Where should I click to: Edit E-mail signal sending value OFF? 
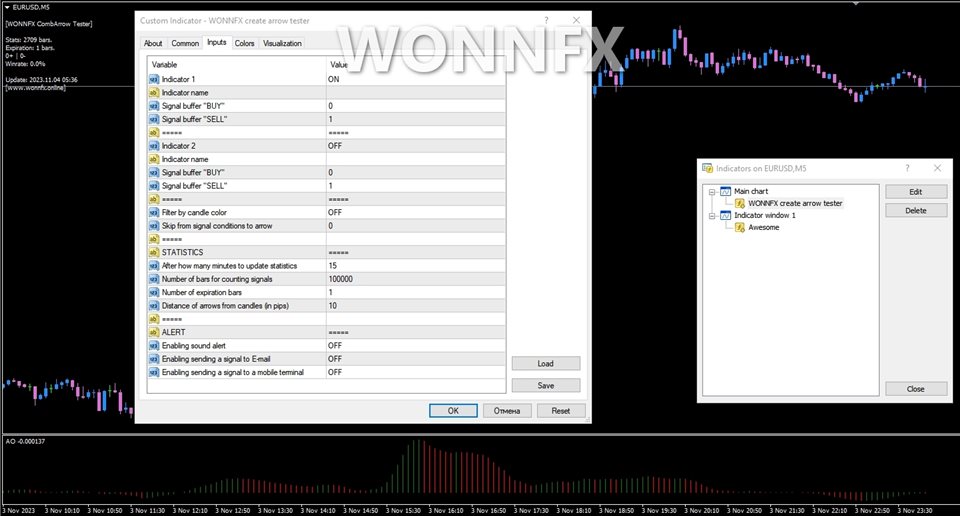click(416, 359)
